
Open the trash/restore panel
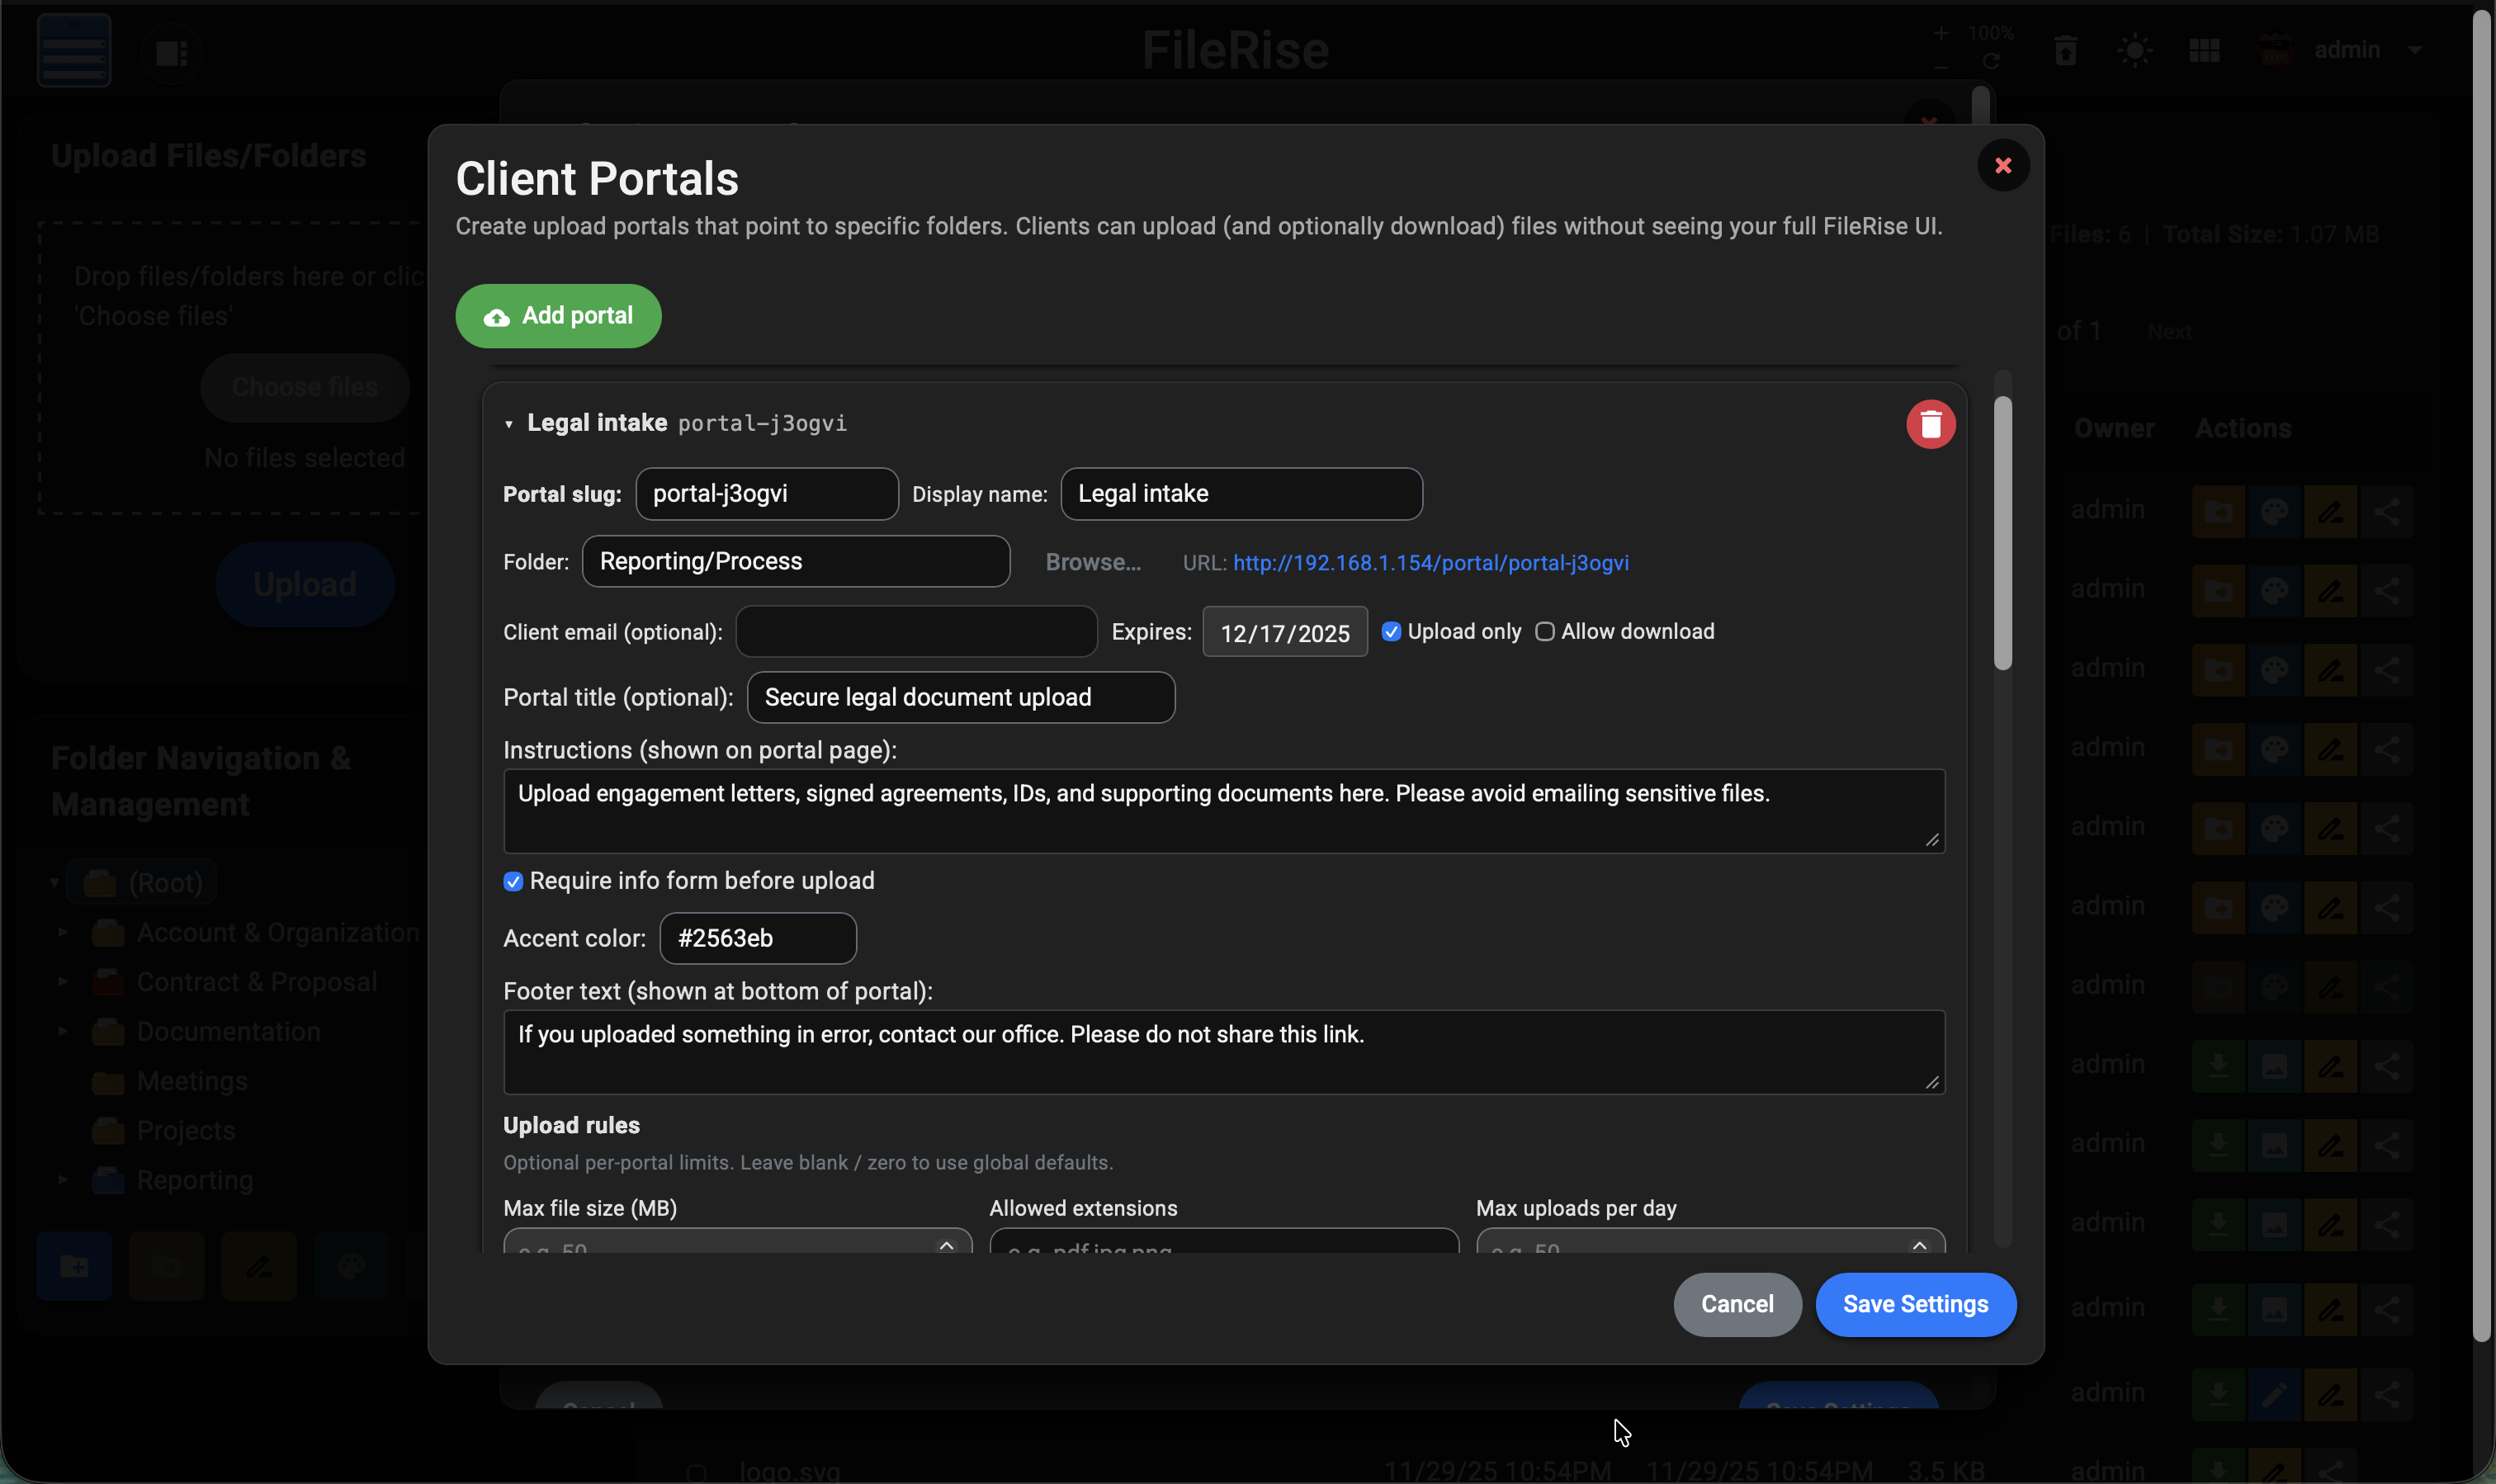[x=2066, y=50]
